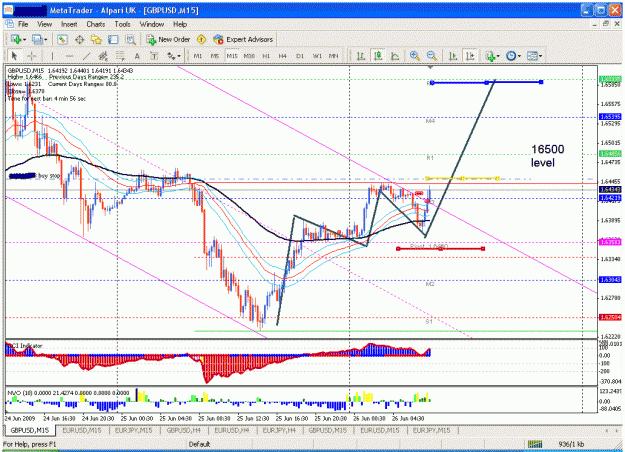The image size is (625, 452).
Task: Select the Horizontal Line drawing tool
Action: (69, 56)
